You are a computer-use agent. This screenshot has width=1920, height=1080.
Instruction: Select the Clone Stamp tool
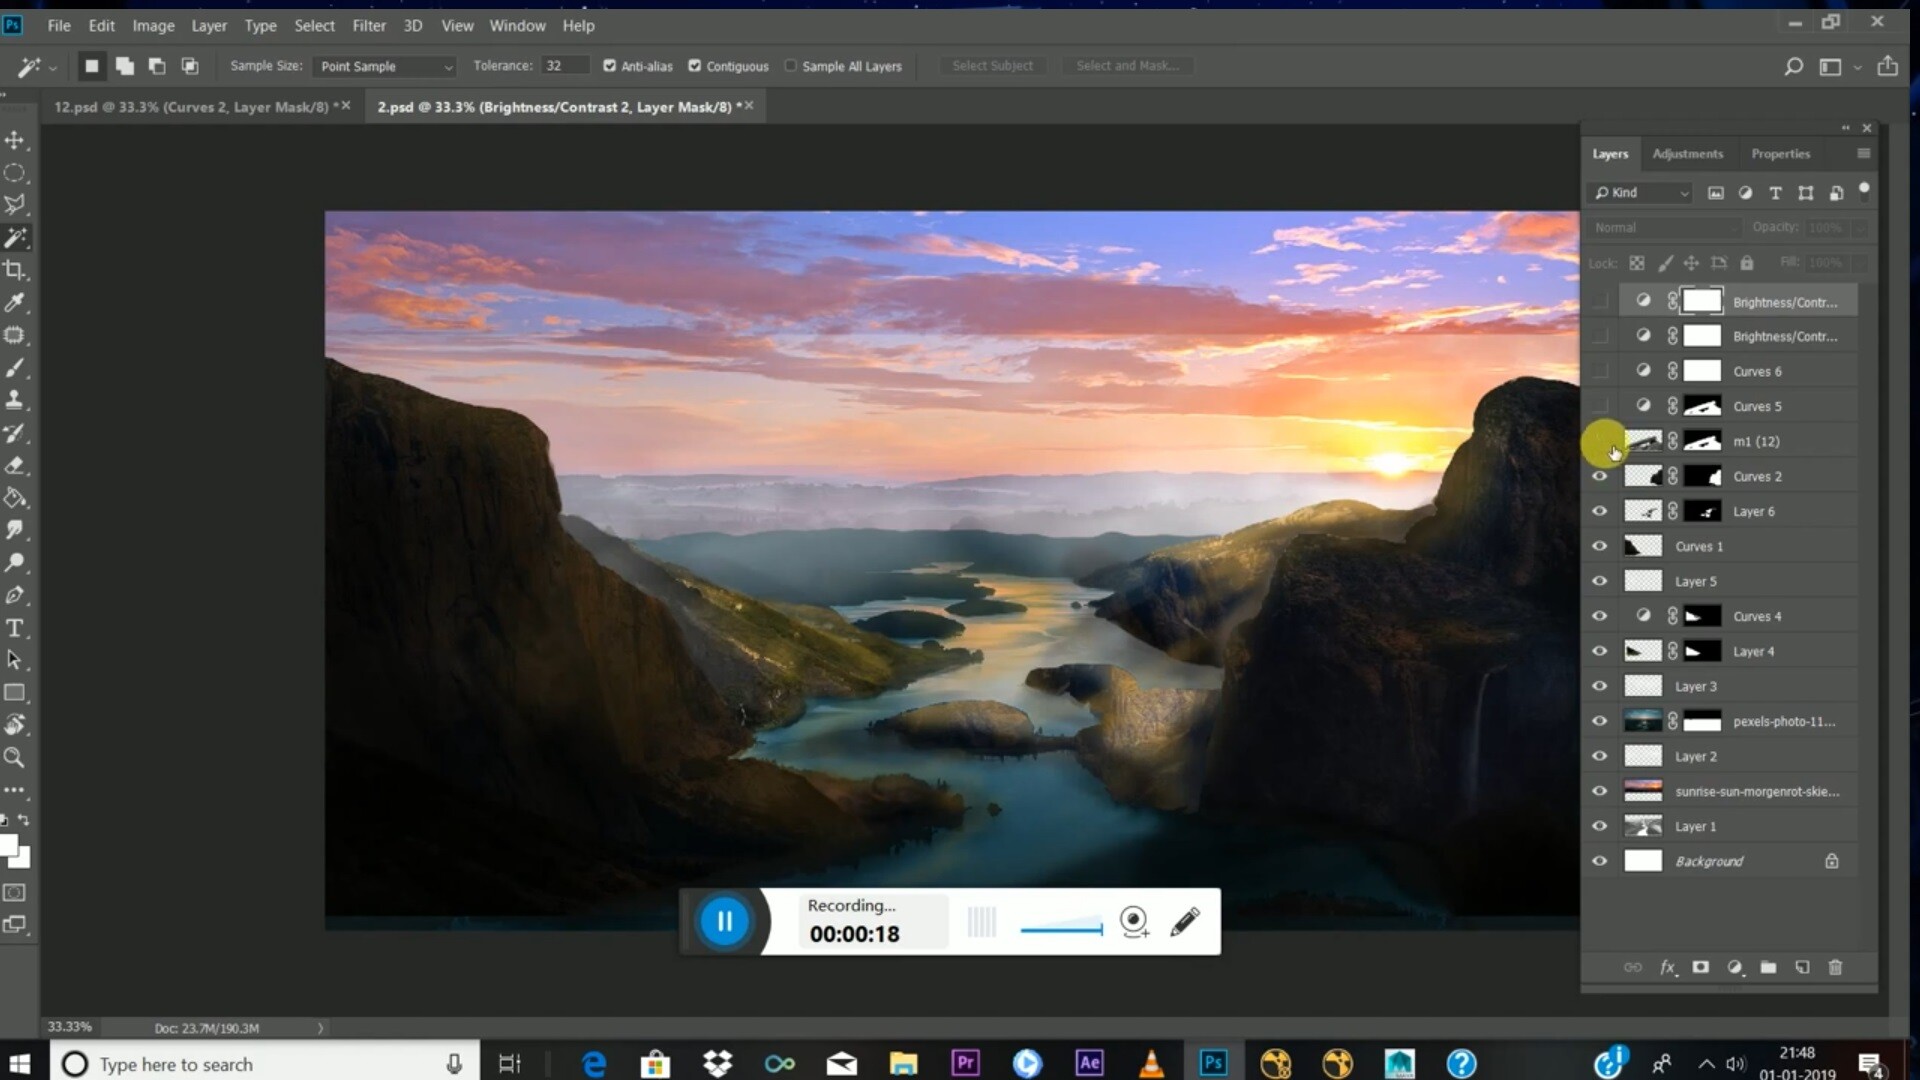(15, 400)
